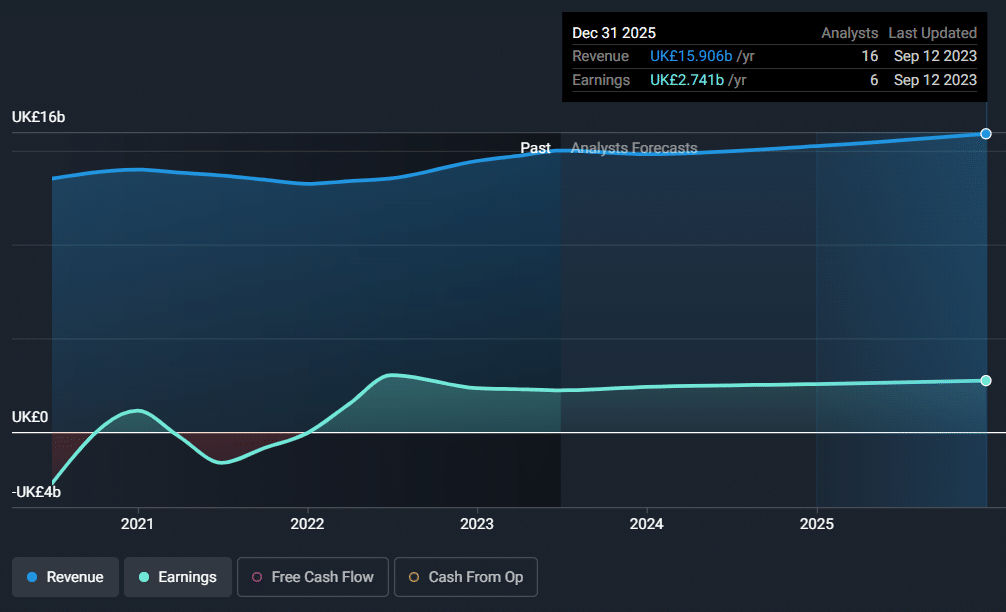Click the teal Earnings end data point
The width and height of the screenshot is (1006, 612).
(986, 380)
